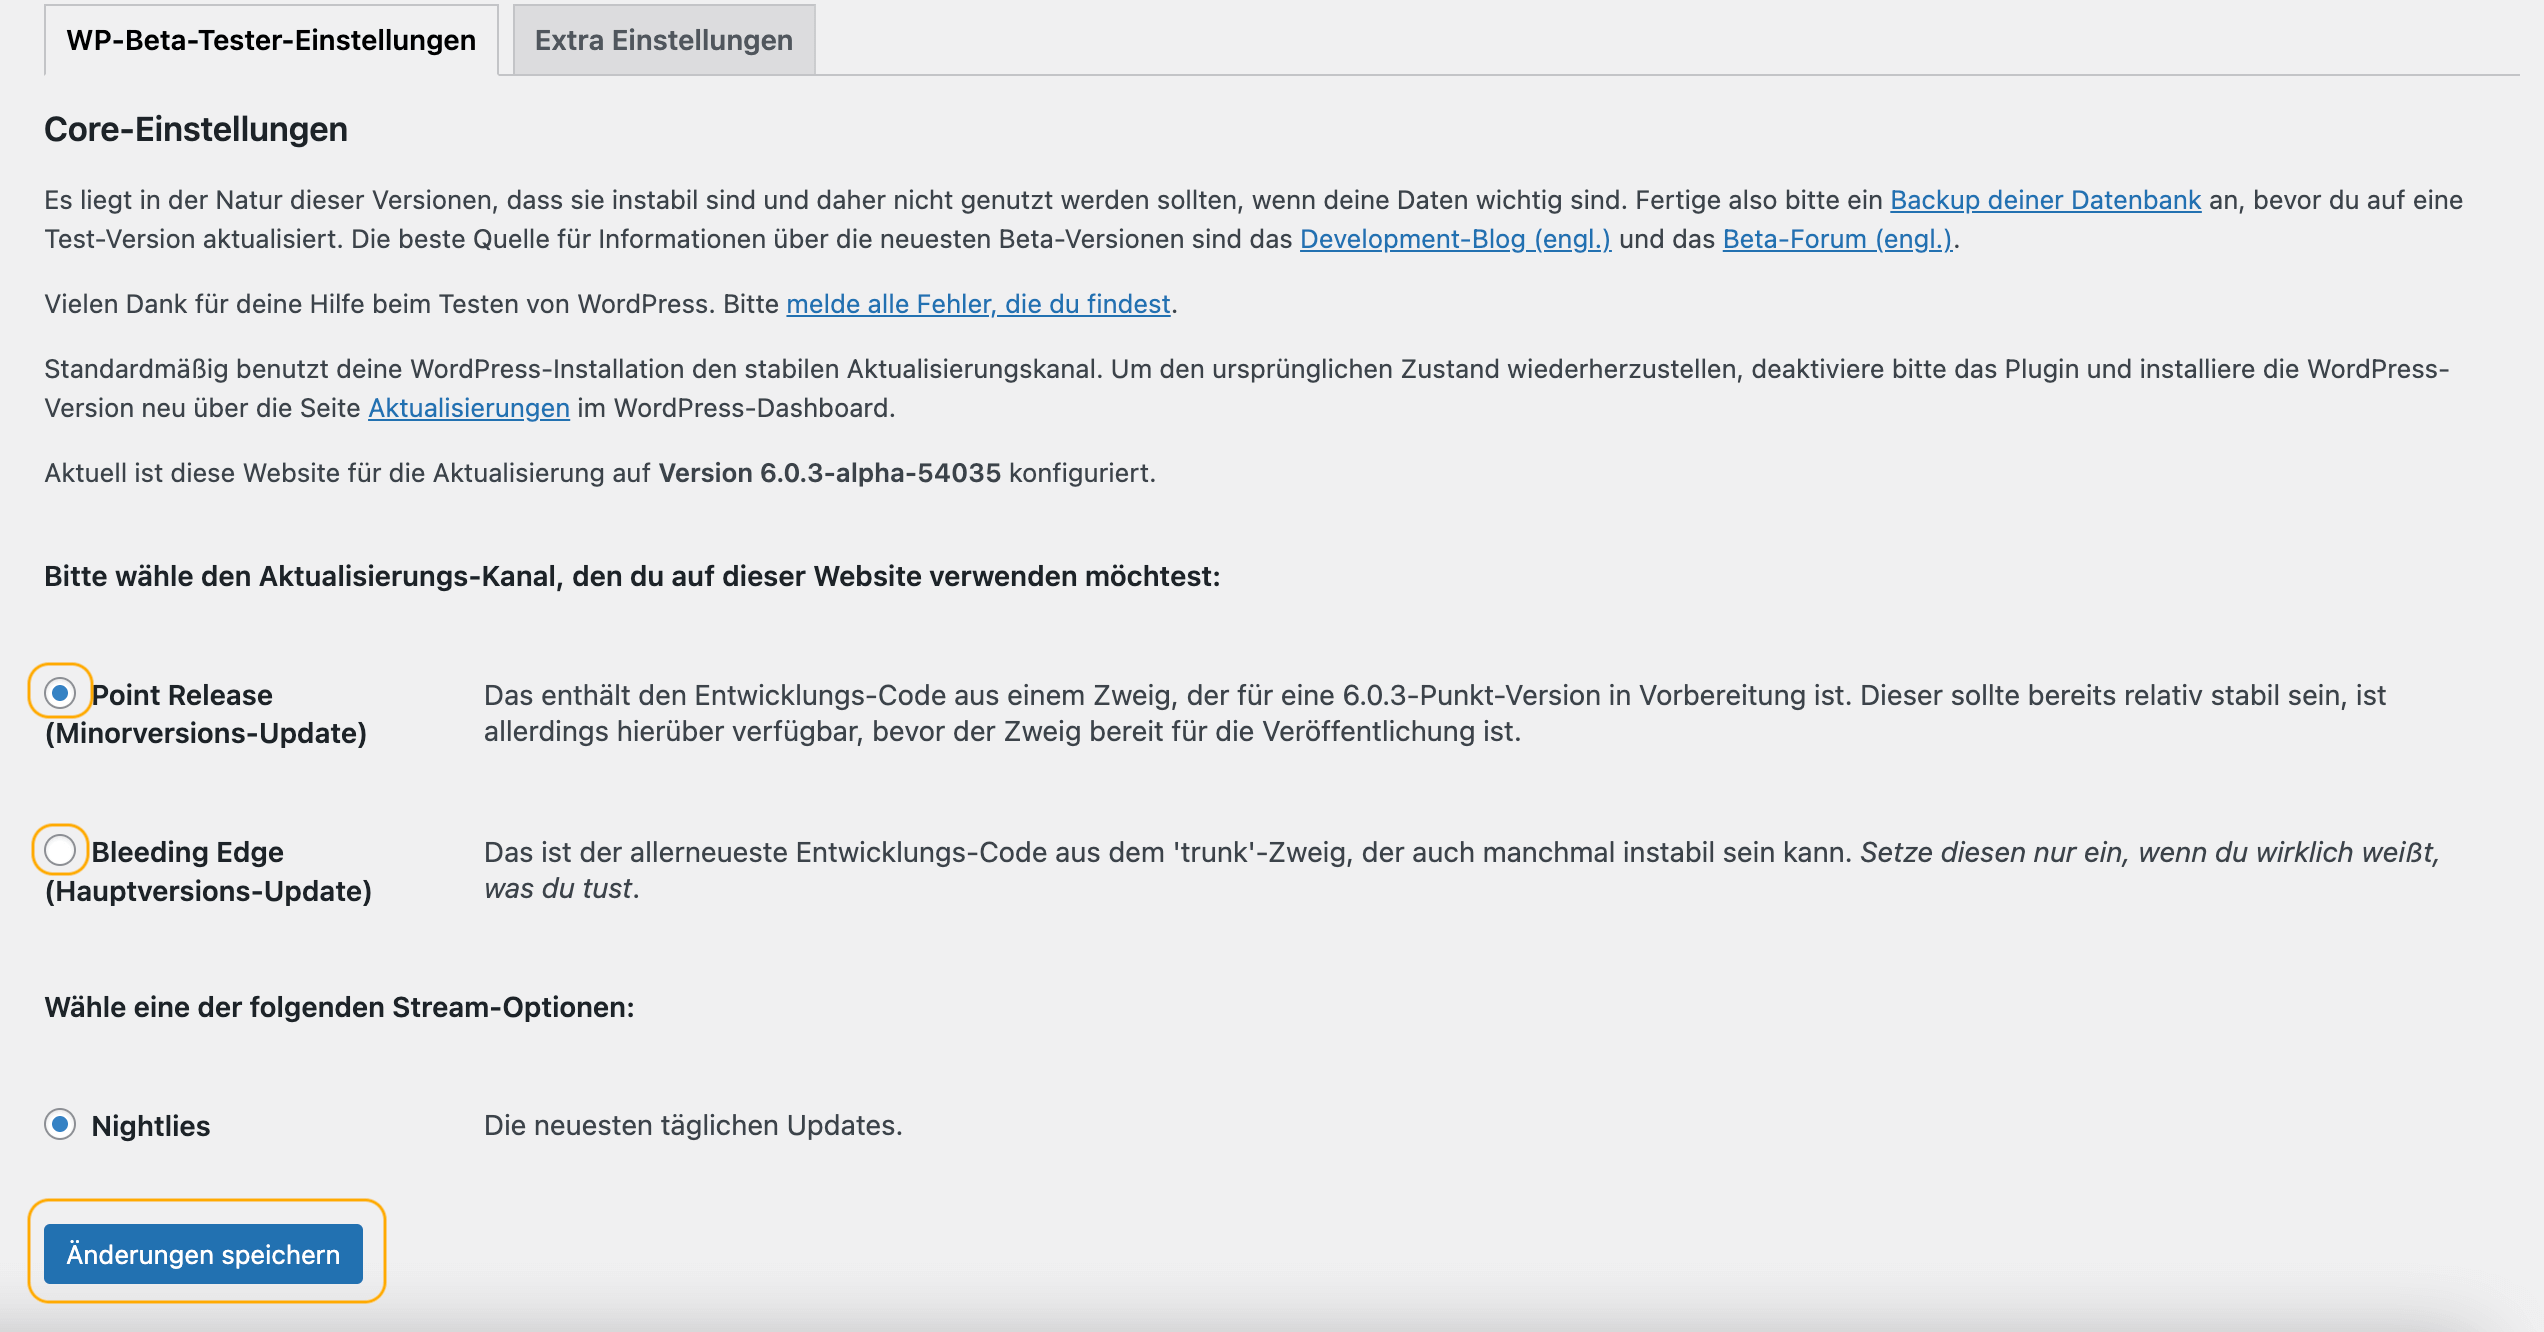
Task: Click the Core-Einstellungen heading
Action: click(194, 127)
